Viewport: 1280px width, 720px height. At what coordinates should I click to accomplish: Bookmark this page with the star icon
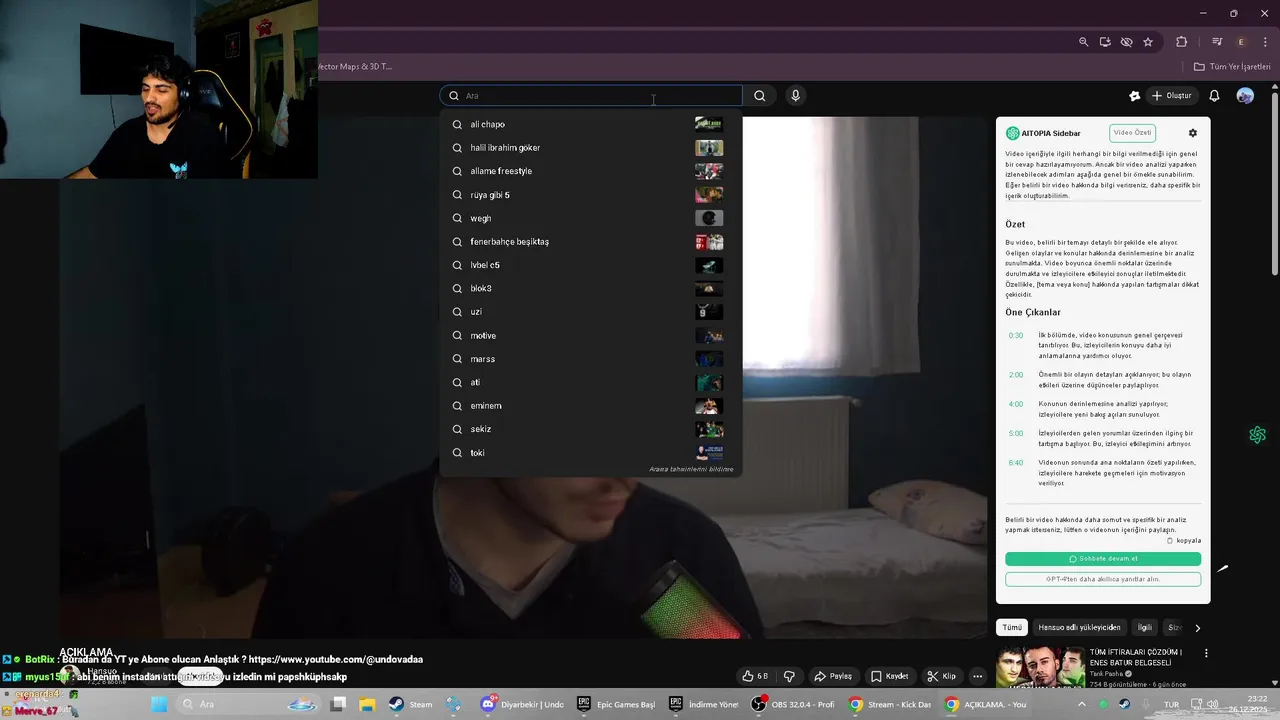pyautogui.click(x=1148, y=42)
